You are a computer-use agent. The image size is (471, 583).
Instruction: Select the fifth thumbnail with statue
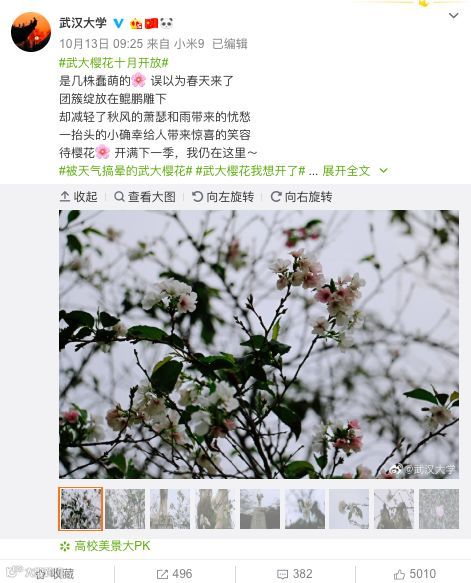[260, 509]
